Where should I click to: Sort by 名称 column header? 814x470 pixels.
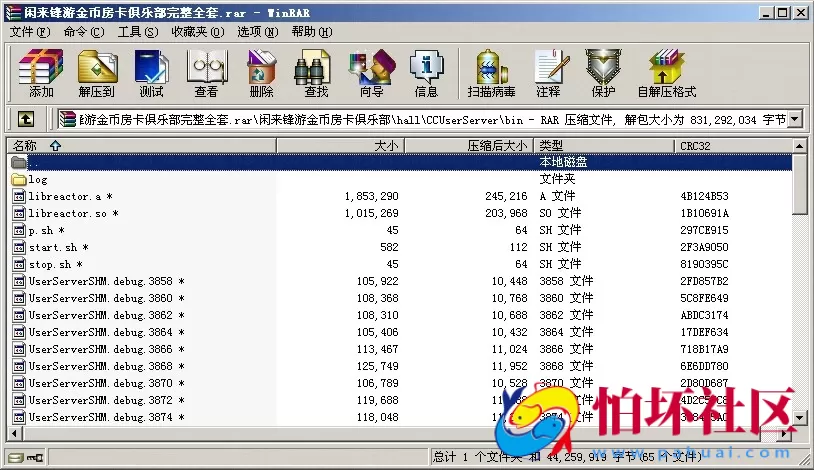coord(142,146)
